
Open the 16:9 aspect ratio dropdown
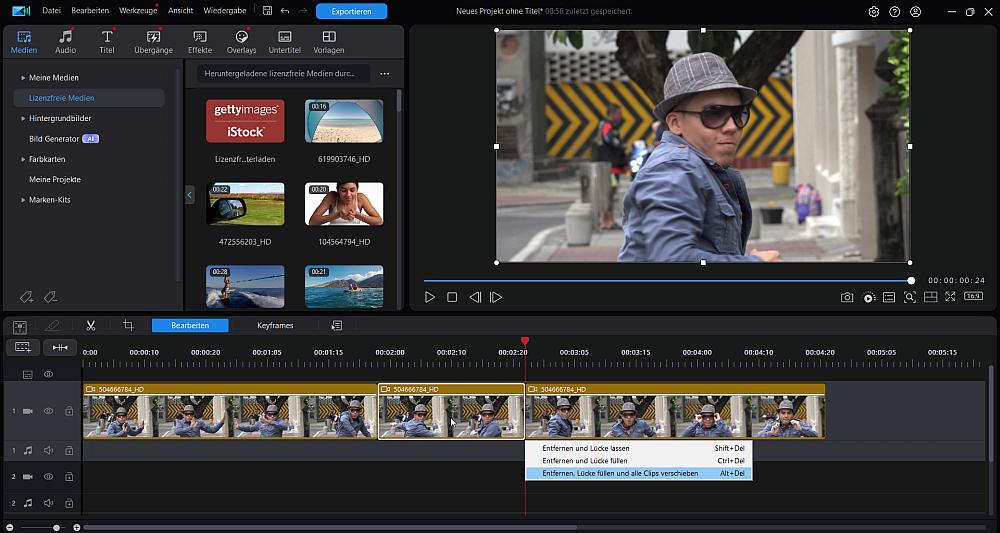click(x=972, y=297)
